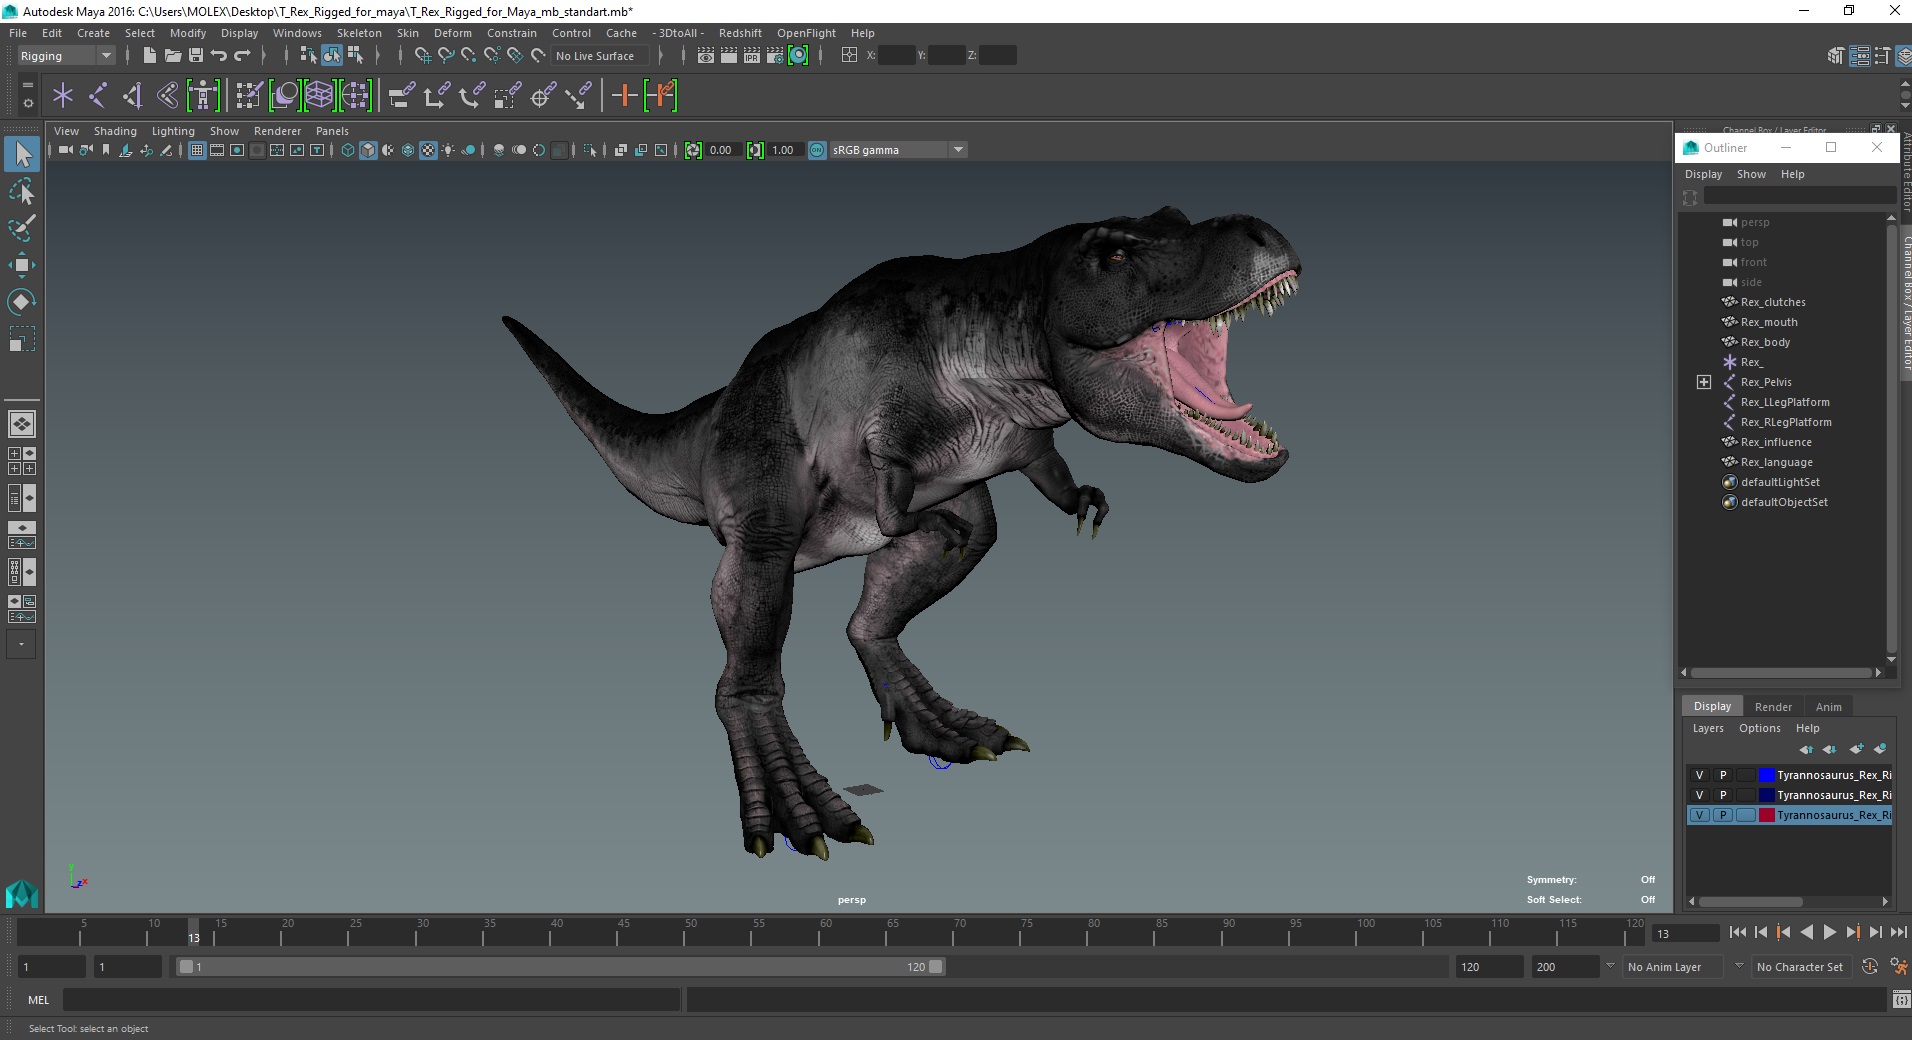Screen dimensions: 1912x1040
Task: Click the Outliner horizontal scrollbar
Action: click(x=1781, y=673)
